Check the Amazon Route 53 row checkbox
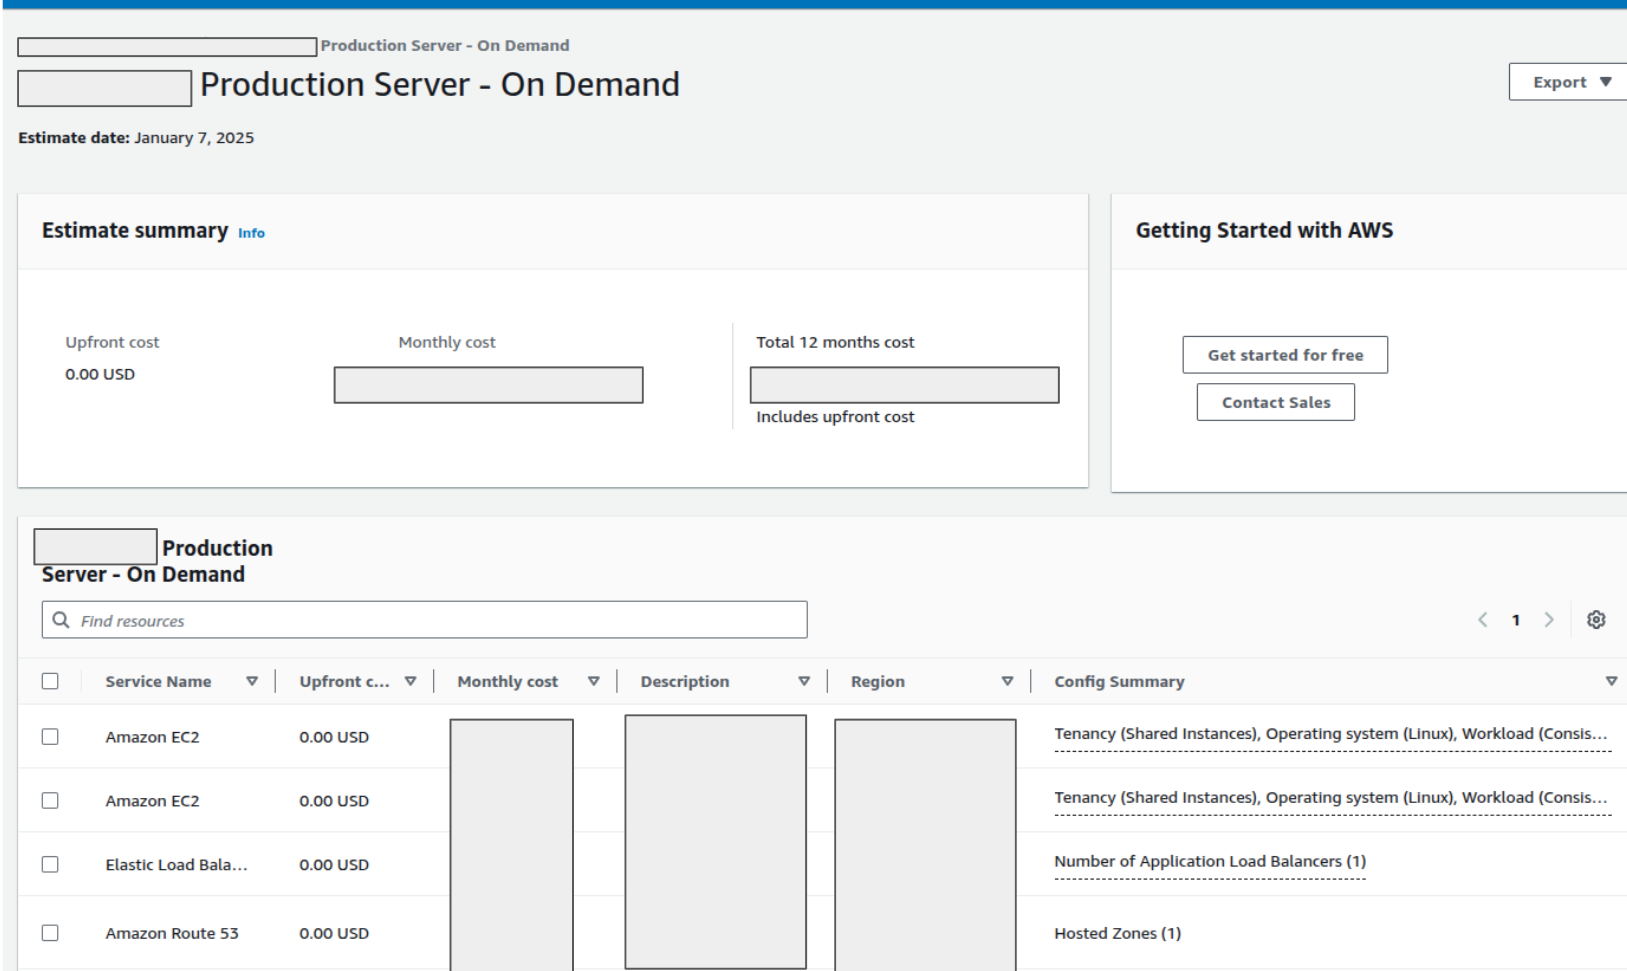This screenshot has height=971, width=1627. point(50,933)
